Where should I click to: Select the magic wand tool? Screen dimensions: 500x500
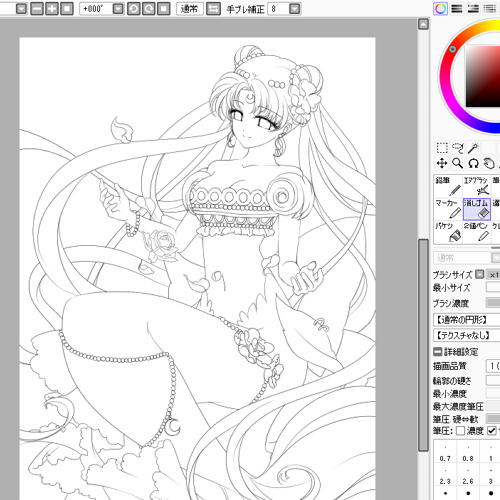tap(473, 147)
